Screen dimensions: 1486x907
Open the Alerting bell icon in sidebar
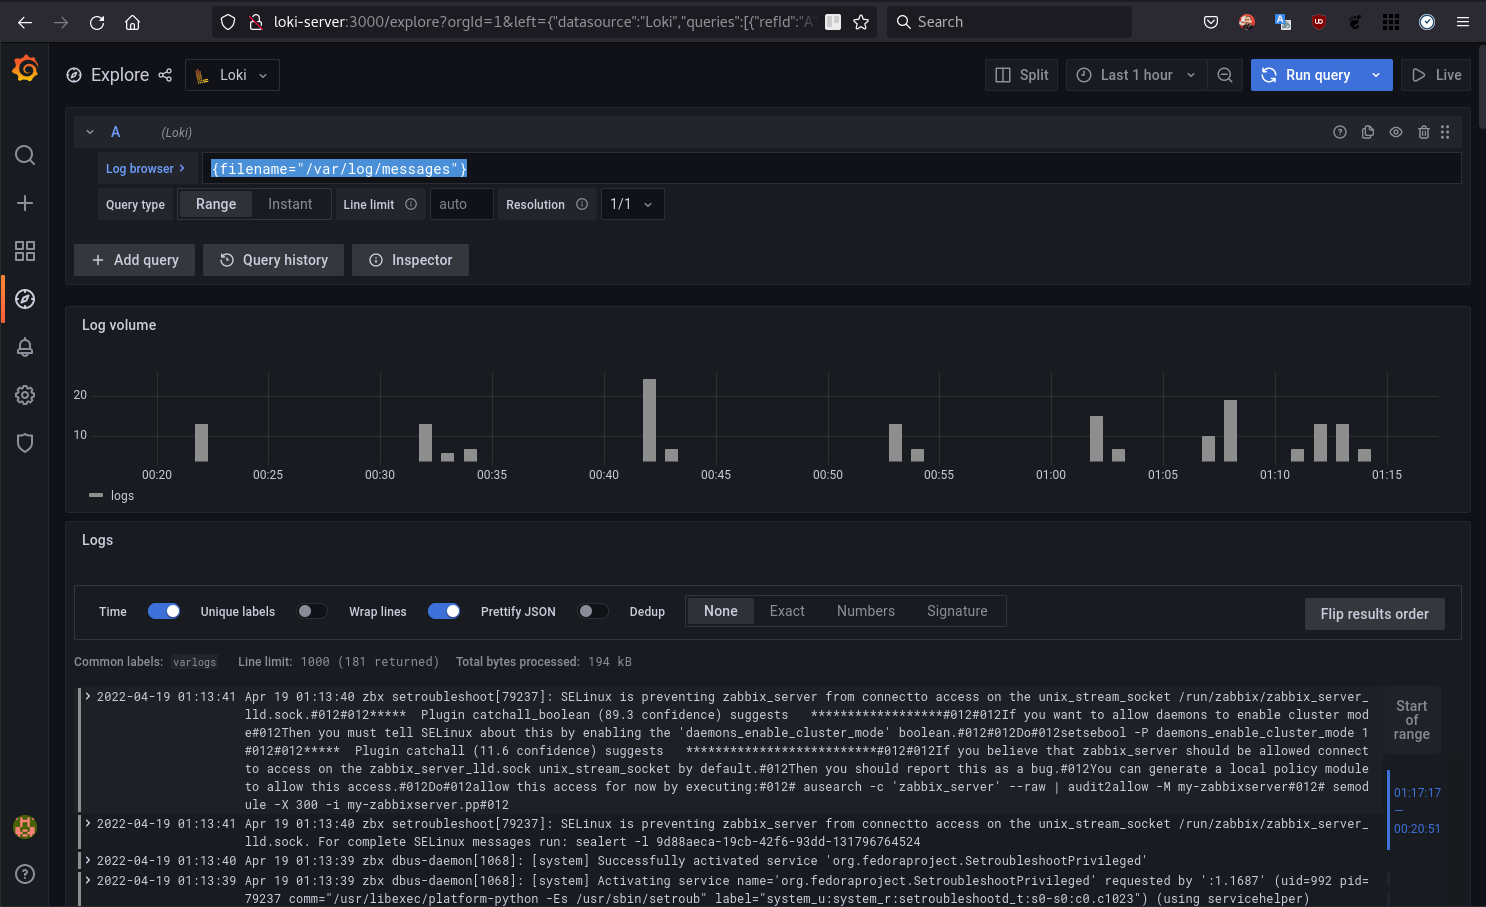coord(25,347)
